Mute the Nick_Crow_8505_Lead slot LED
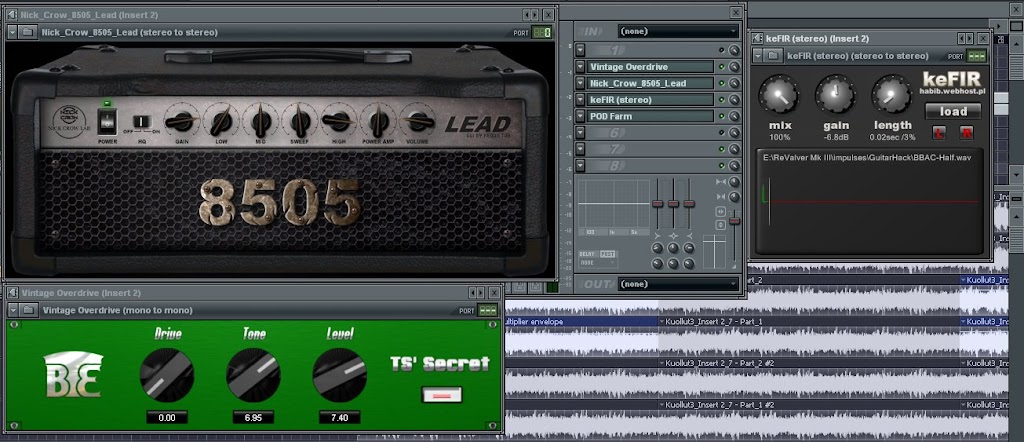This screenshot has height=442, width=1024. [x=722, y=83]
